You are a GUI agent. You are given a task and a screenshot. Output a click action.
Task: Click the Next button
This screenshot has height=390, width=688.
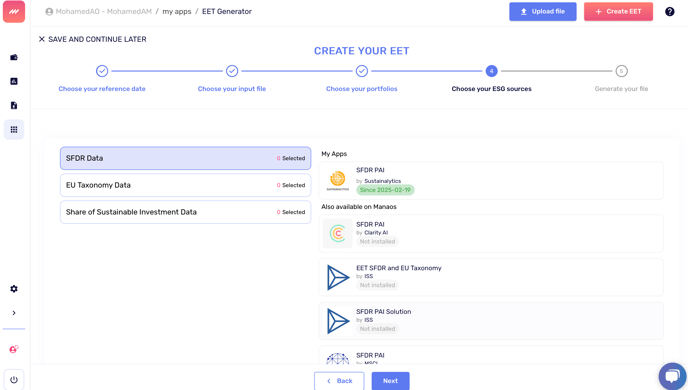pyautogui.click(x=391, y=381)
